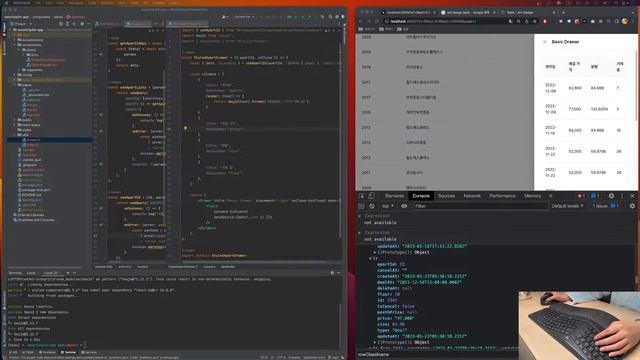Switch to the localhost browser tab
This screenshot has width=640, height=360.
click(x=408, y=12)
